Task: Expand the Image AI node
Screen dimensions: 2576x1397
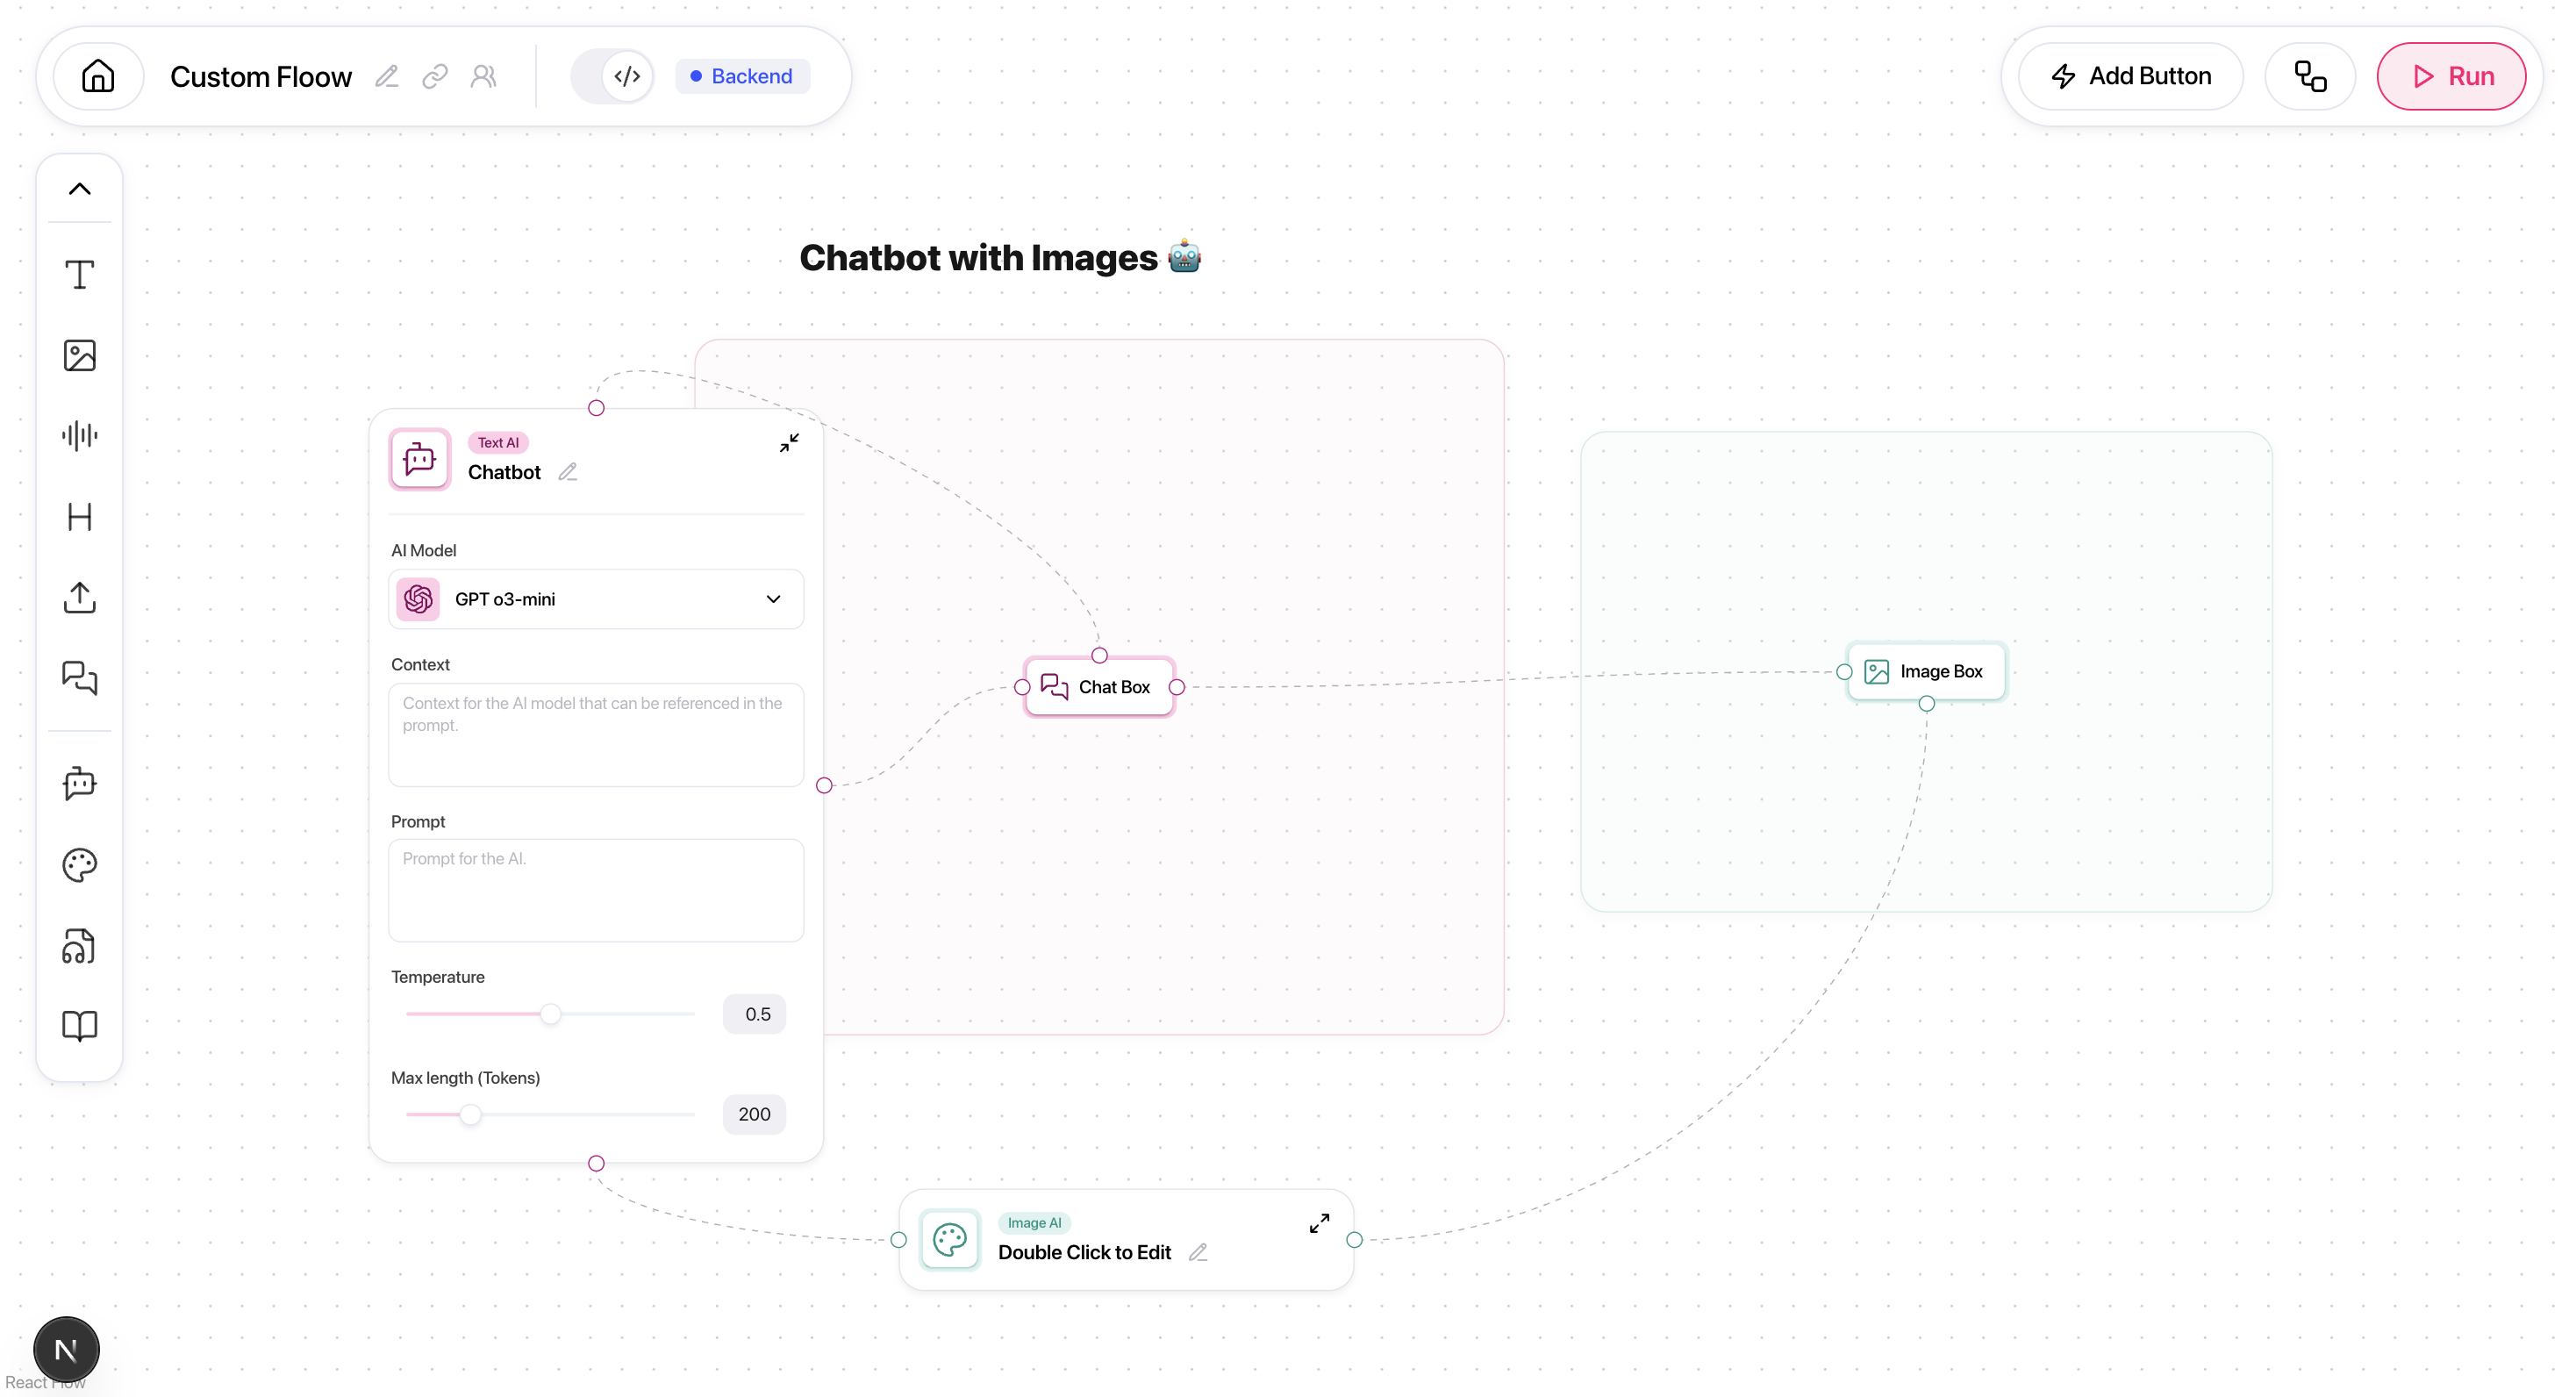Action: [1319, 1223]
